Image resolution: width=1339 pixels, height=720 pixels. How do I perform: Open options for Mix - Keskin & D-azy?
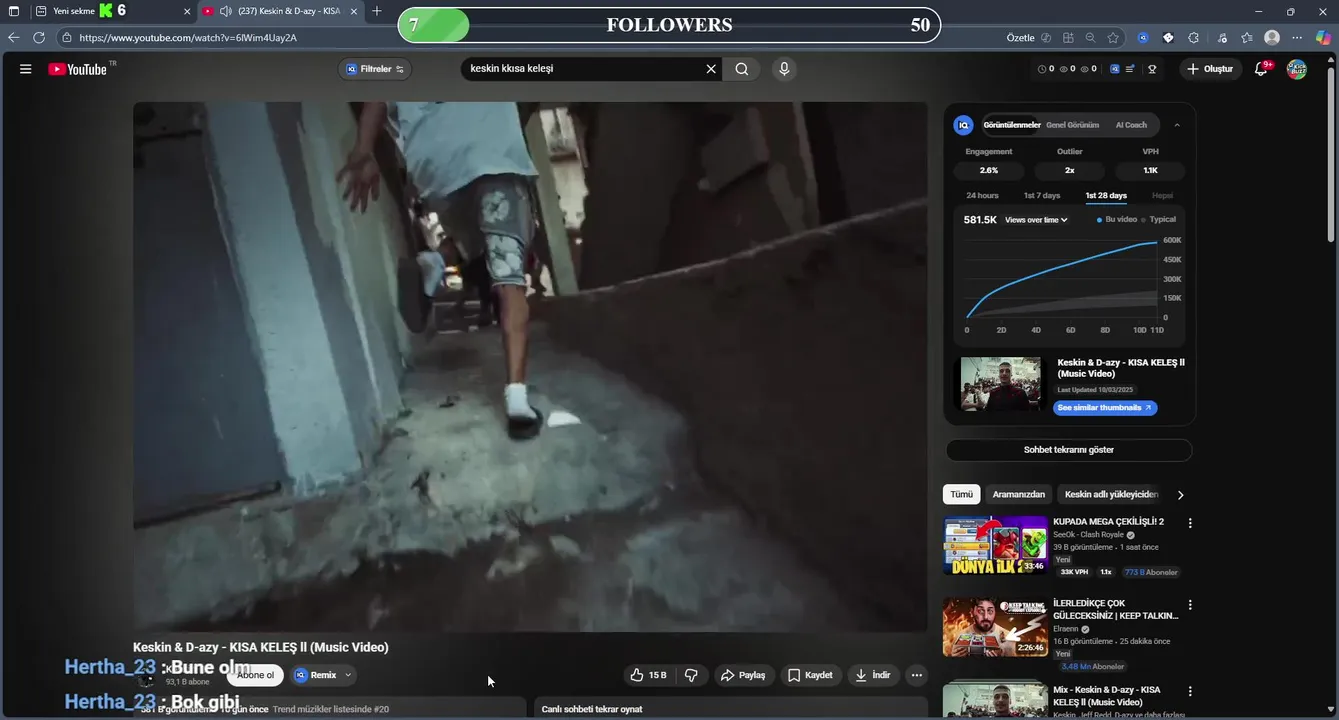[1189, 692]
